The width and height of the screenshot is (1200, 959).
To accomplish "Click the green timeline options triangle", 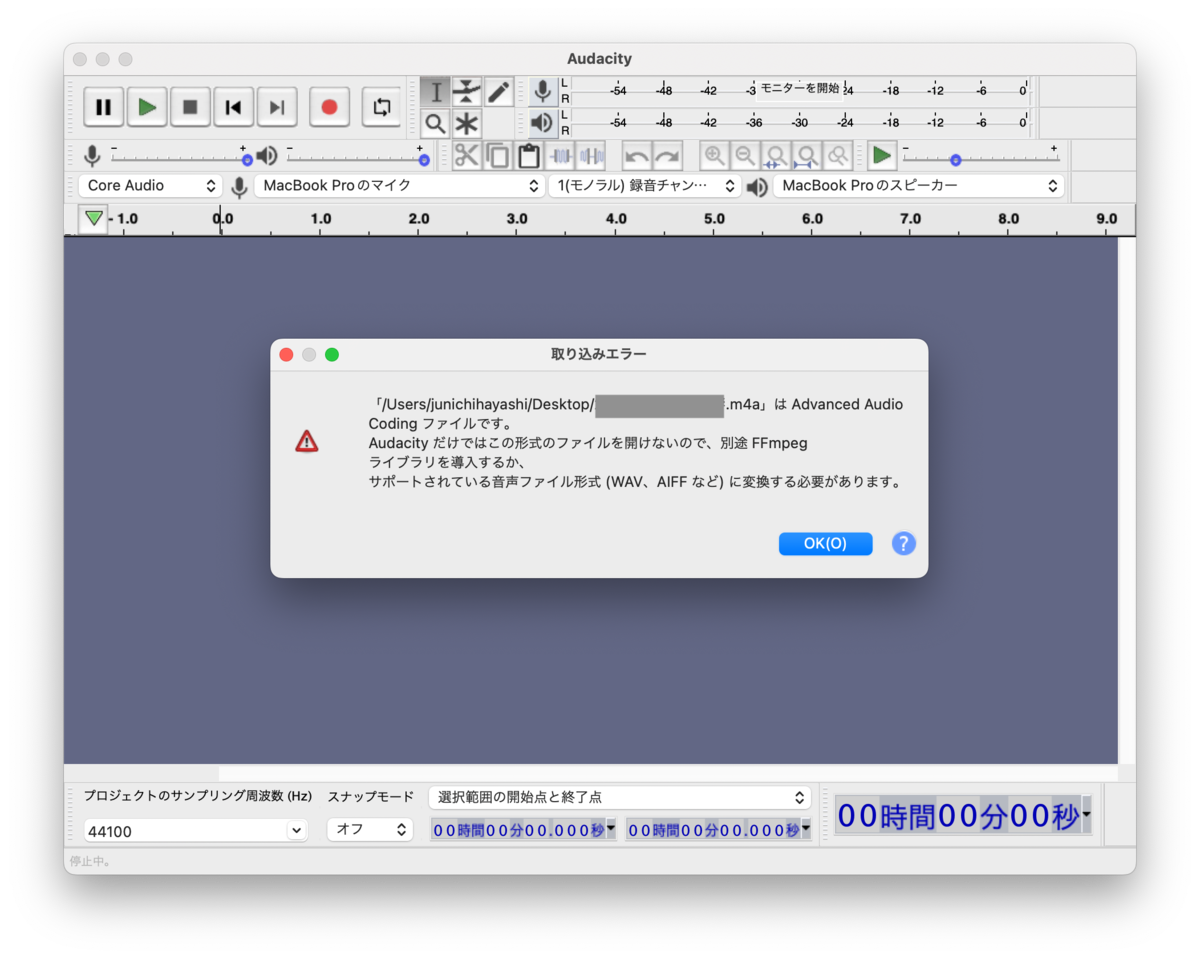I will (x=93, y=218).
